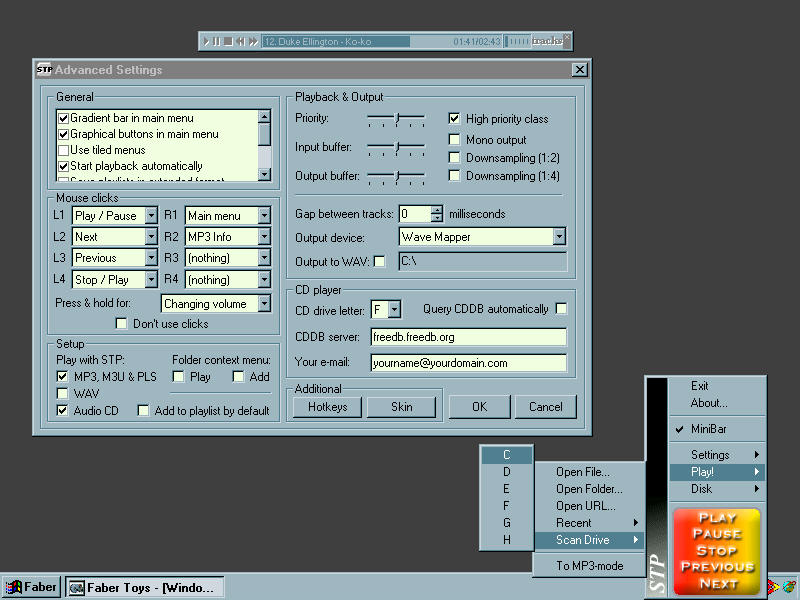The height and width of the screenshot is (600, 800).
Task: Click the Hotkeys button
Action: pyautogui.click(x=326, y=407)
